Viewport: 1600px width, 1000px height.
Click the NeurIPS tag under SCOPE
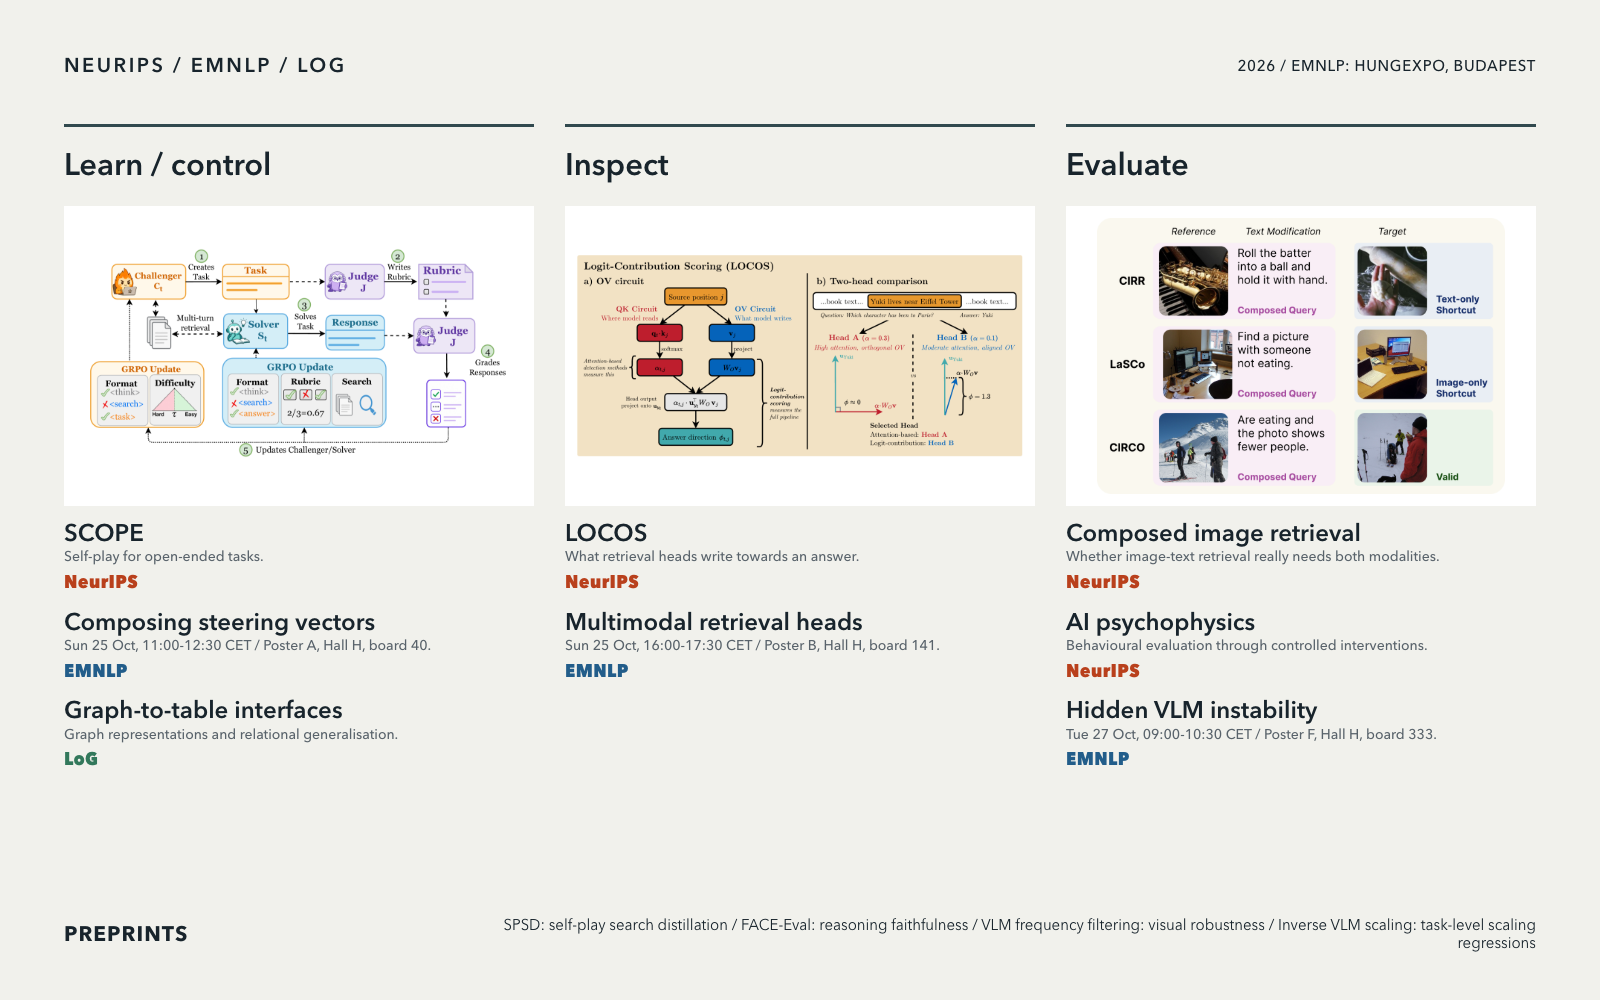(101, 582)
